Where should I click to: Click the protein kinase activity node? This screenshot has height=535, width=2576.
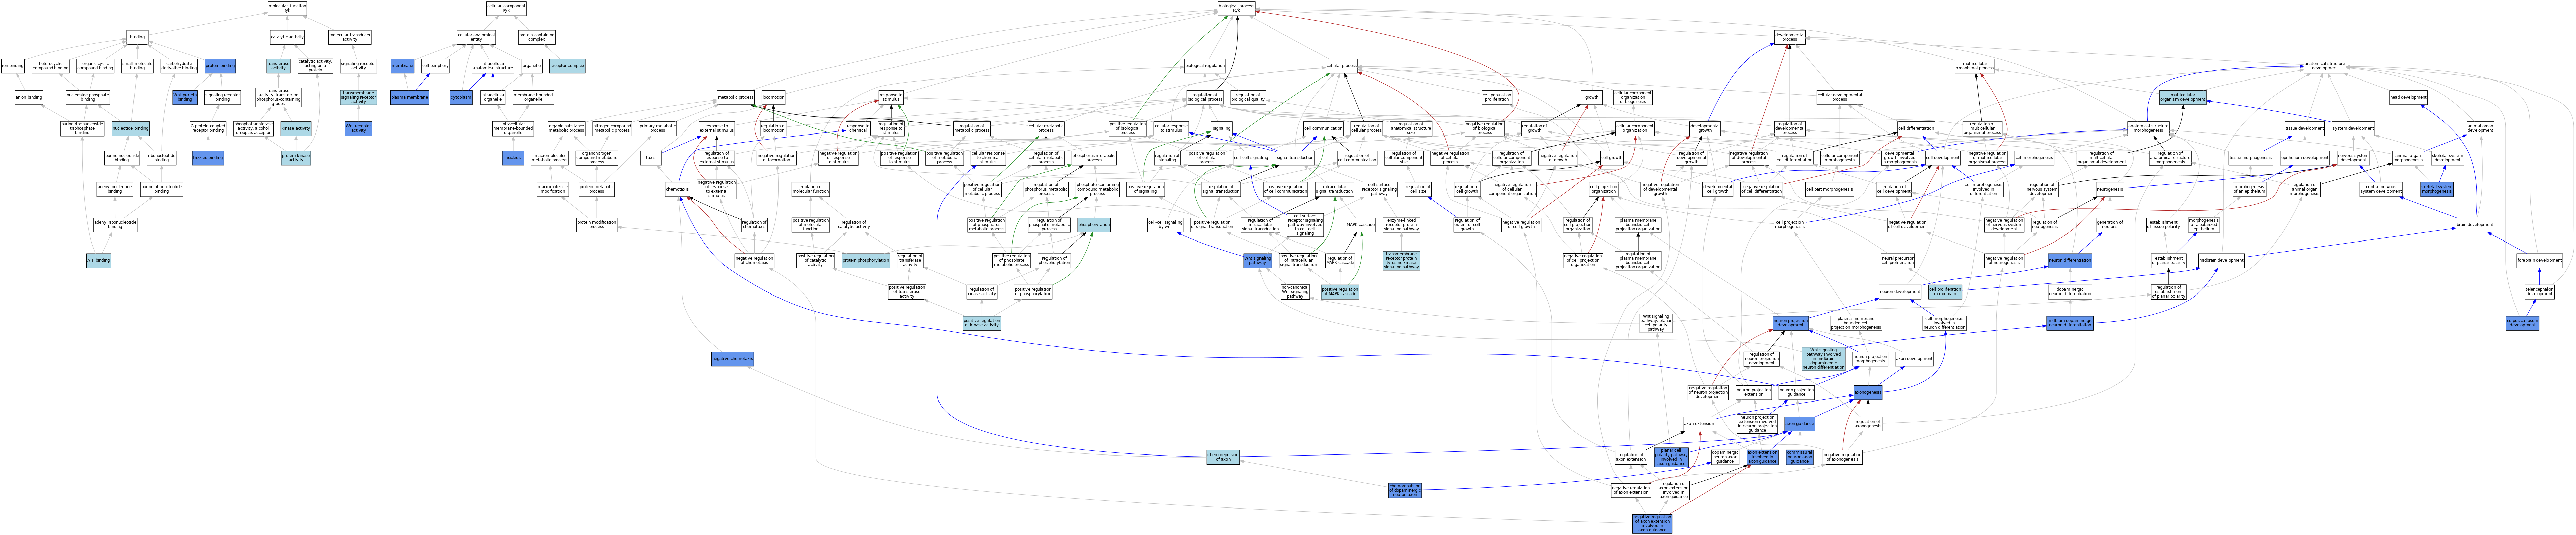click(296, 158)
